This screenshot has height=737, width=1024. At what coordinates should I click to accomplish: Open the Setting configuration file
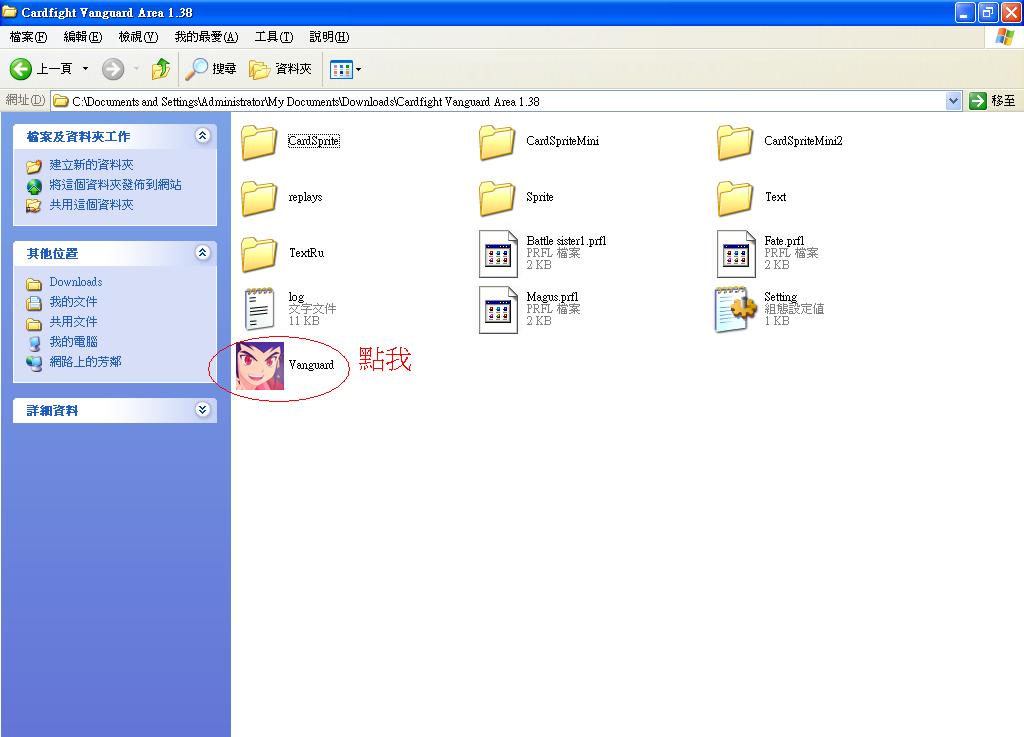[x=735, y=309]
